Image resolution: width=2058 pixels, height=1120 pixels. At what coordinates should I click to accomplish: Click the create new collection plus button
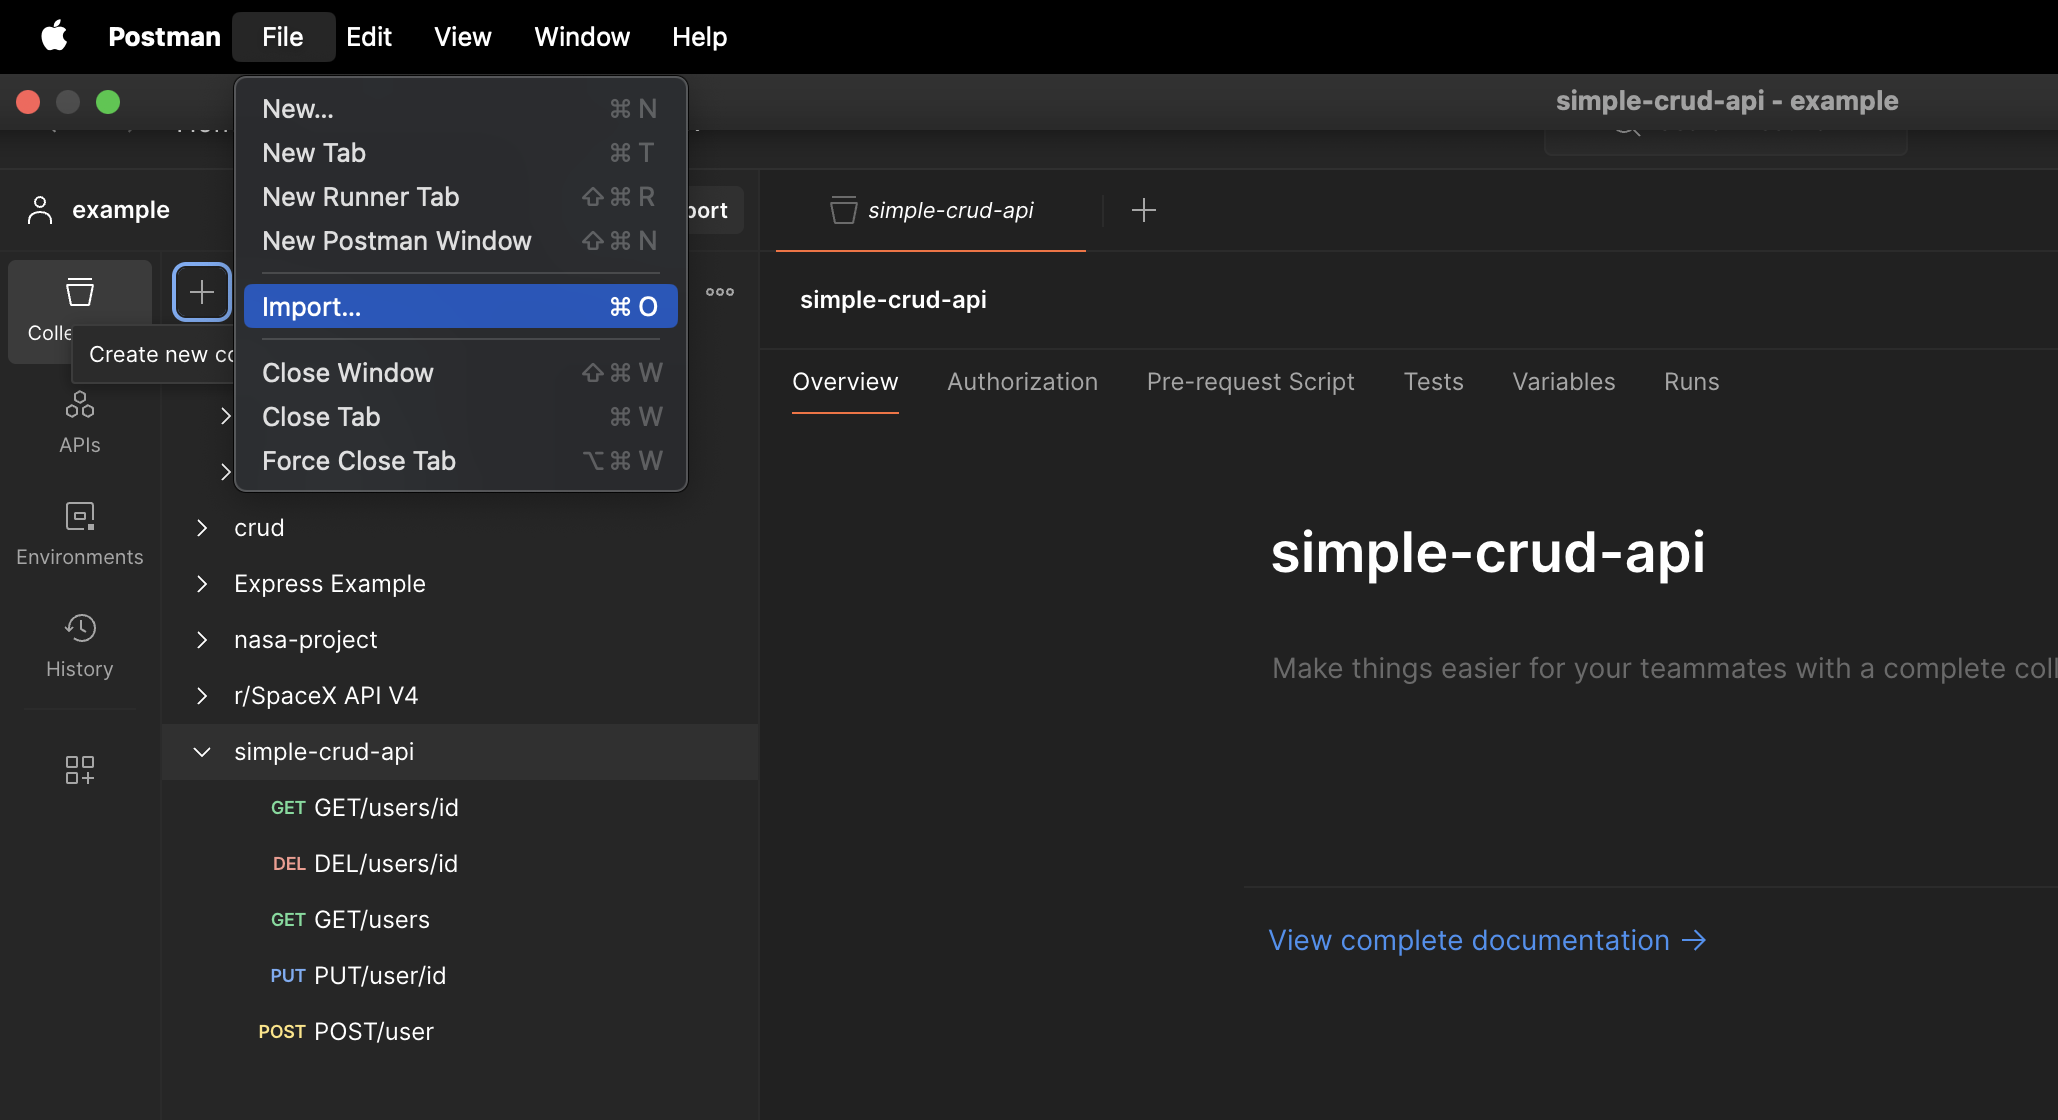click(x=201, y=292)
